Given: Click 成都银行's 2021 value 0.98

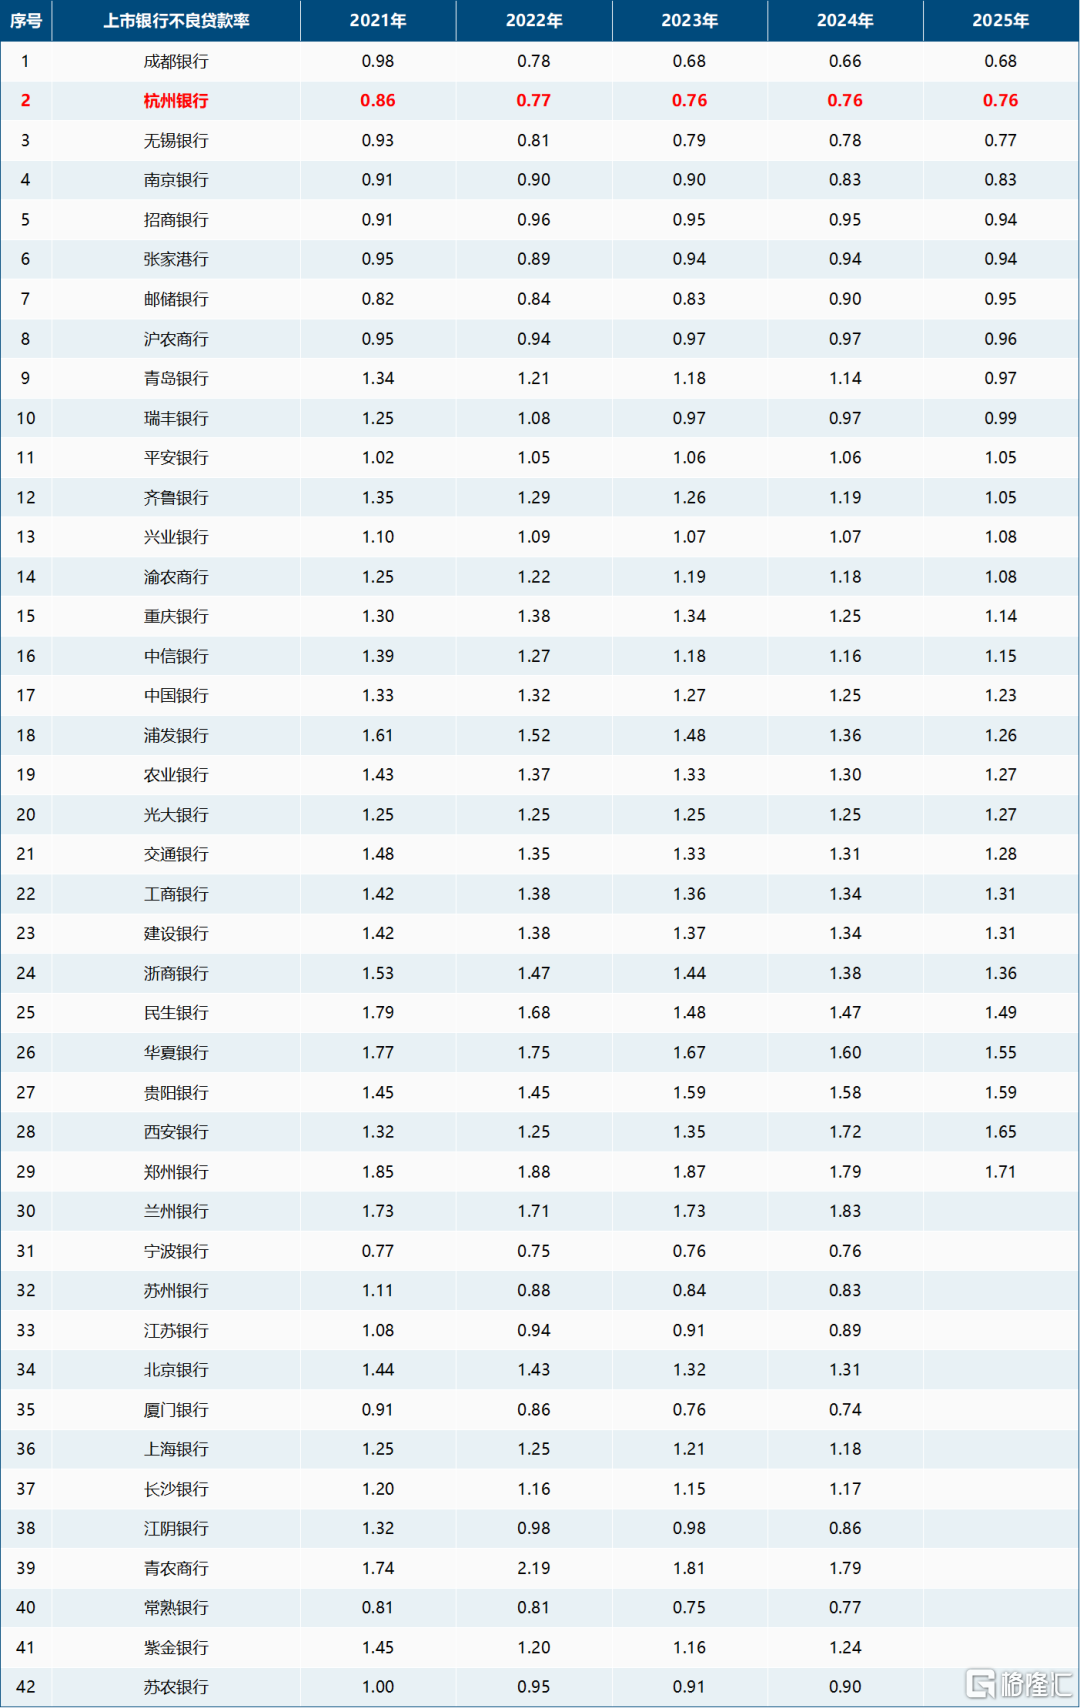Looking at the screenshot, I should pyautogui.click(x=378, y=62).
